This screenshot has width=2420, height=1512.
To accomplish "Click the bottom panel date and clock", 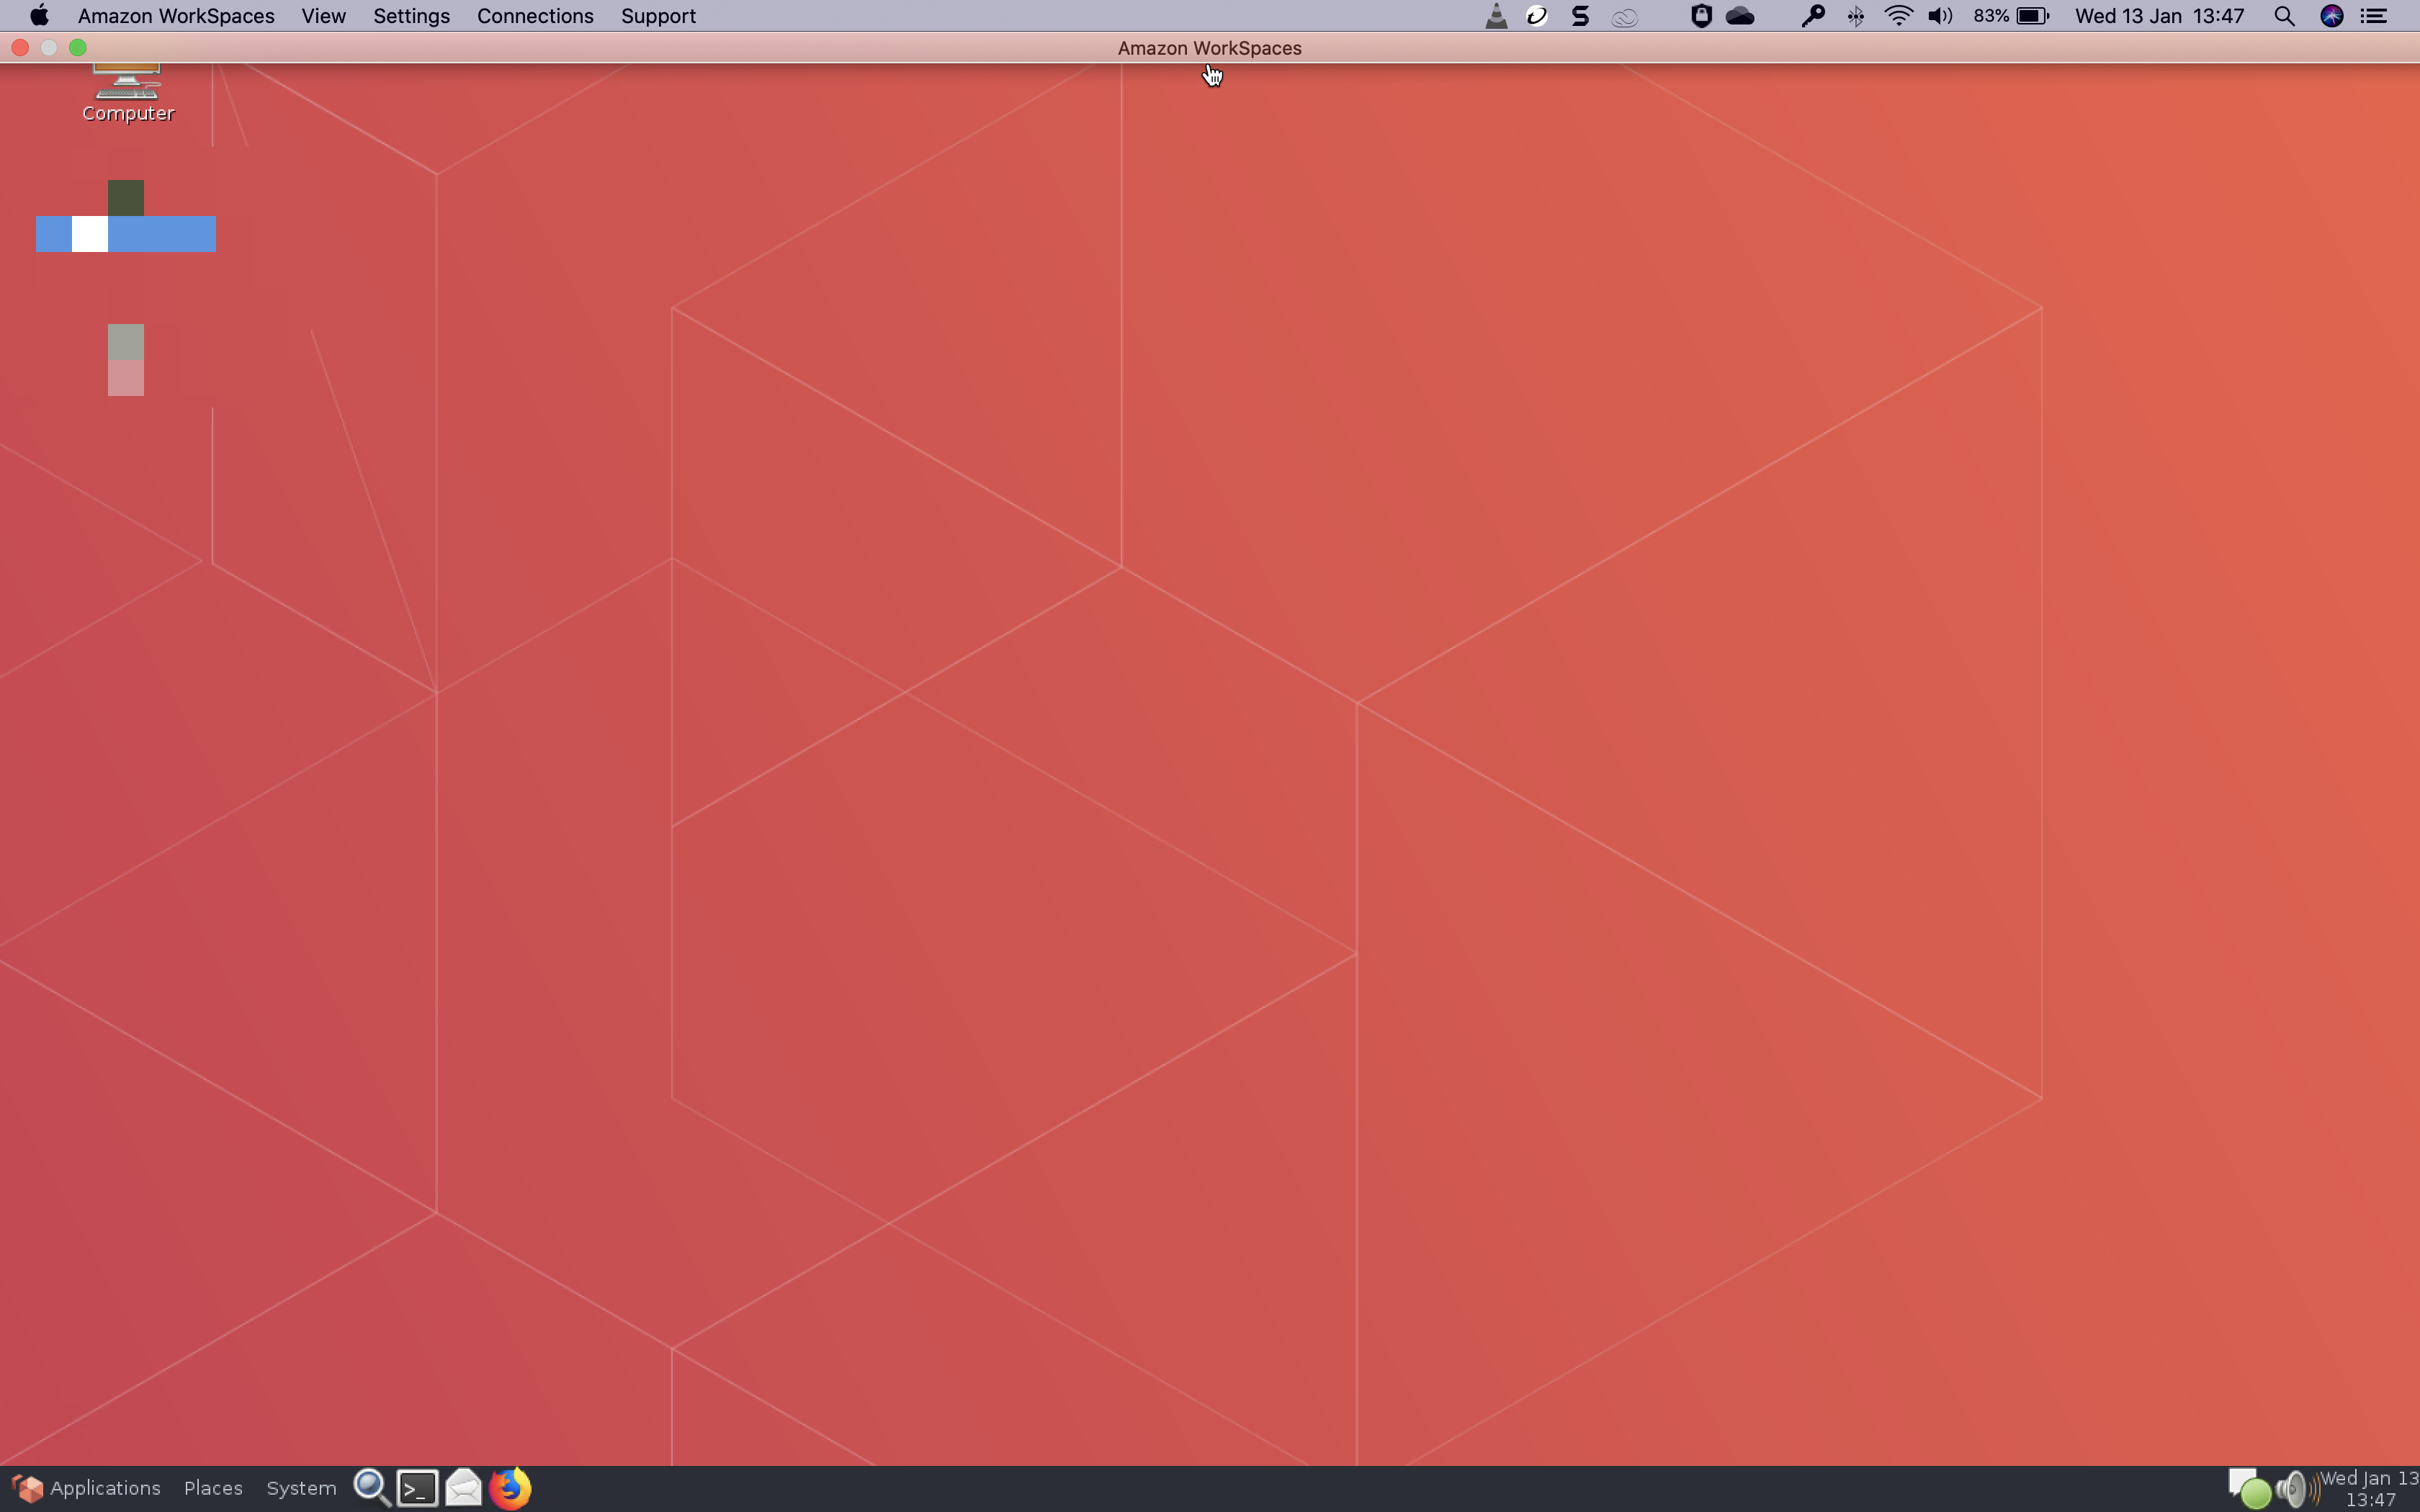I will [2370, 1489].
